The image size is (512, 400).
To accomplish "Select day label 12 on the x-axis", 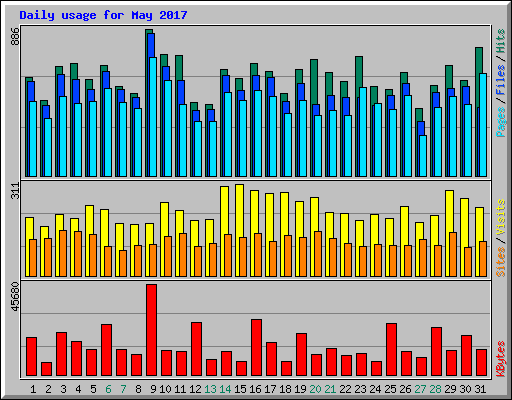I will tap(195, 389).
